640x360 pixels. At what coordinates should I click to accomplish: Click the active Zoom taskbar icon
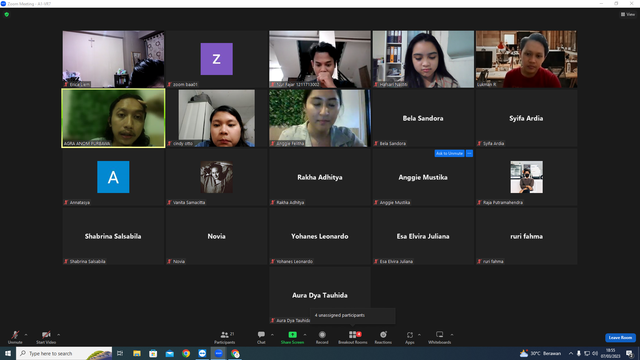click(219, 353)
